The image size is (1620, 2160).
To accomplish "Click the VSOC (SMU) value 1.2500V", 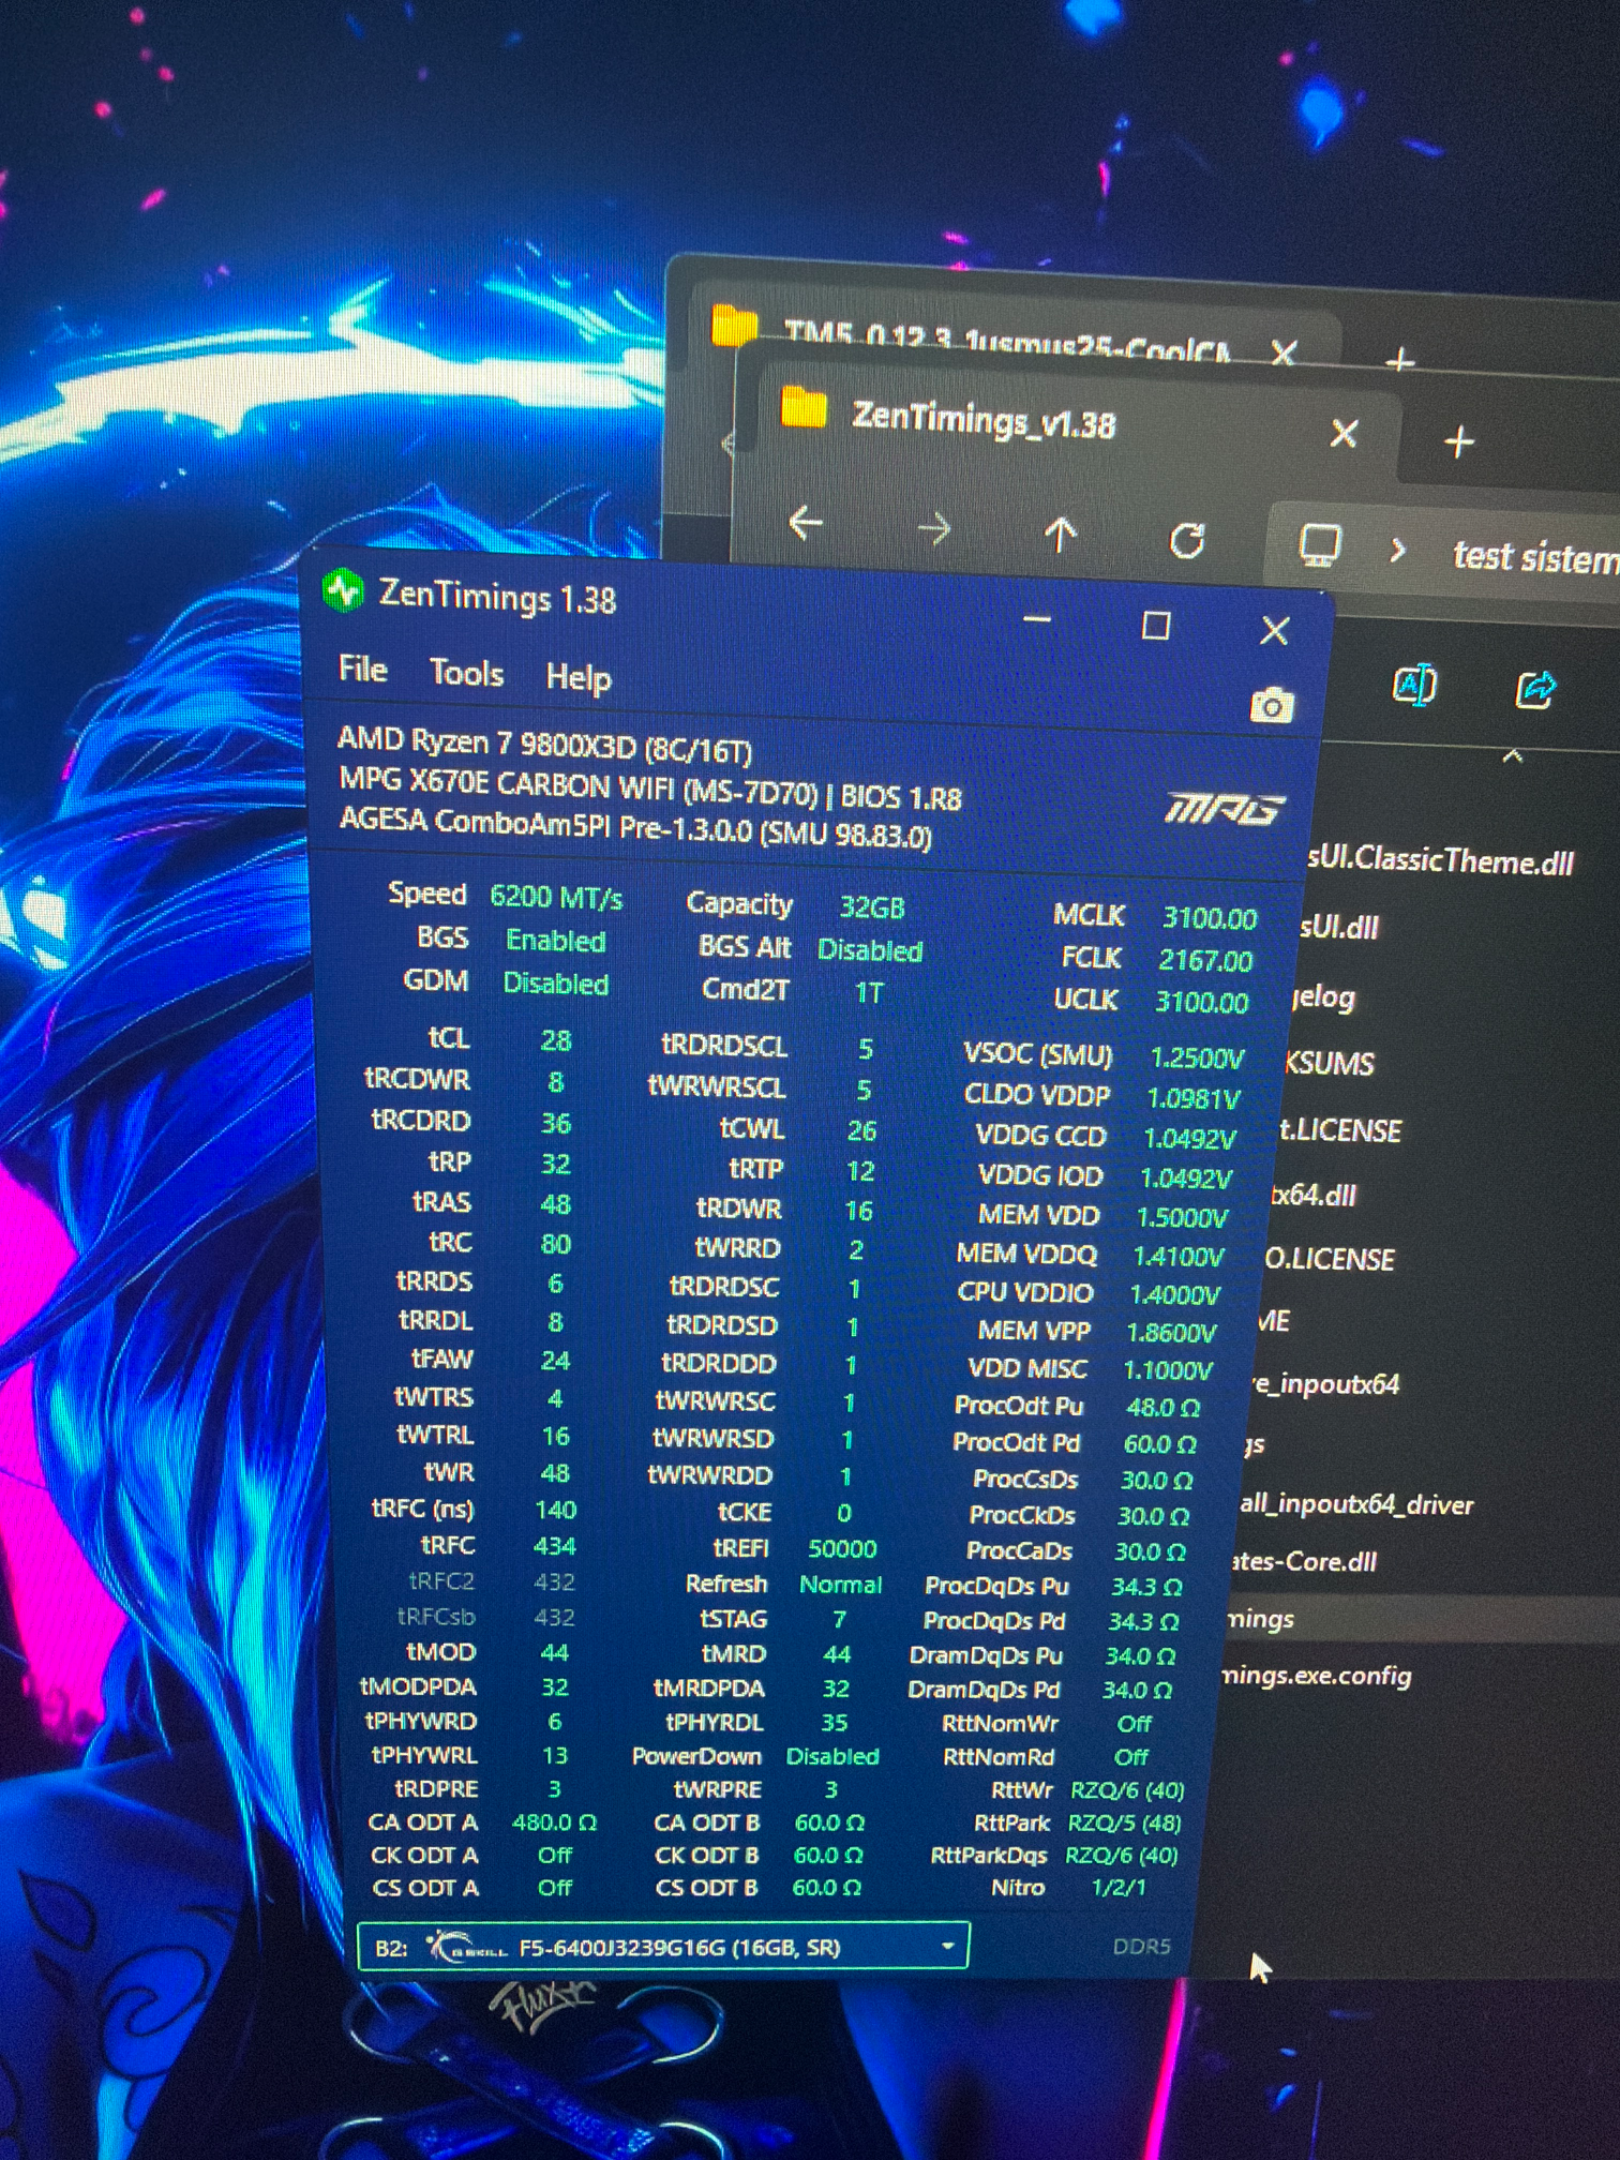I will [x=1197, y=1058].
